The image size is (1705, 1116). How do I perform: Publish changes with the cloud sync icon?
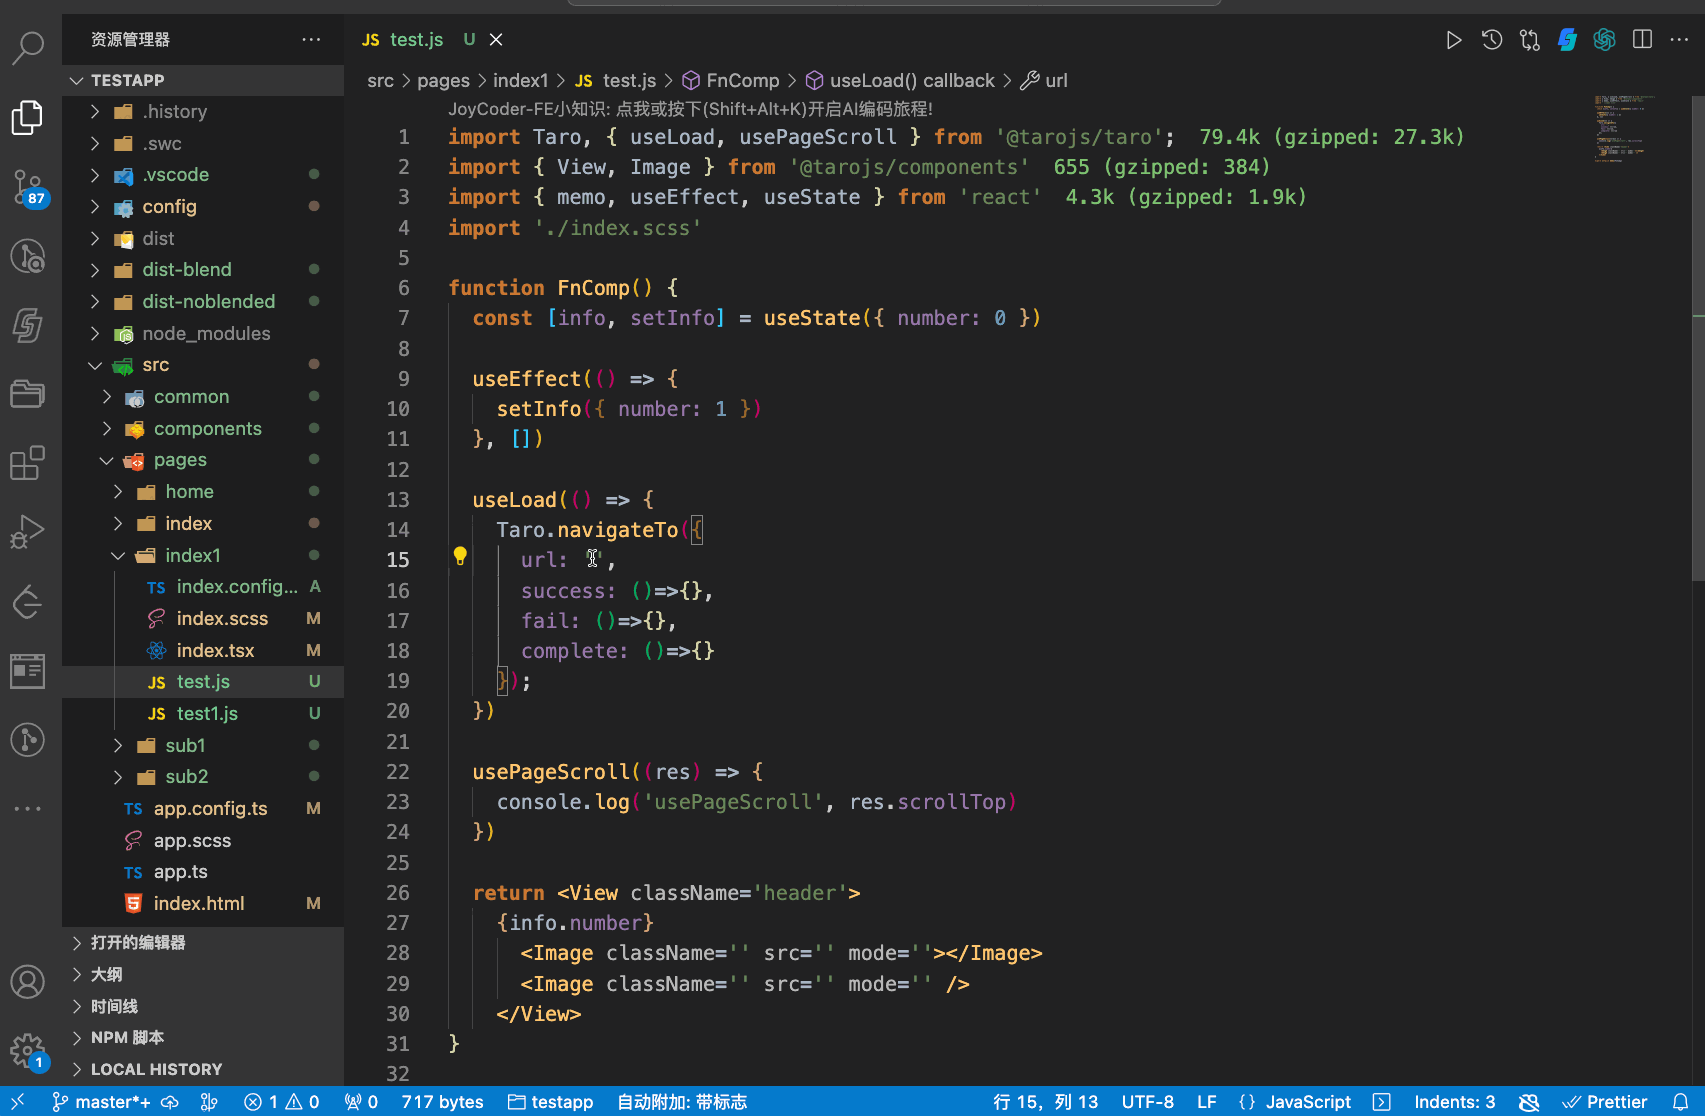[x=170, y=1101]
